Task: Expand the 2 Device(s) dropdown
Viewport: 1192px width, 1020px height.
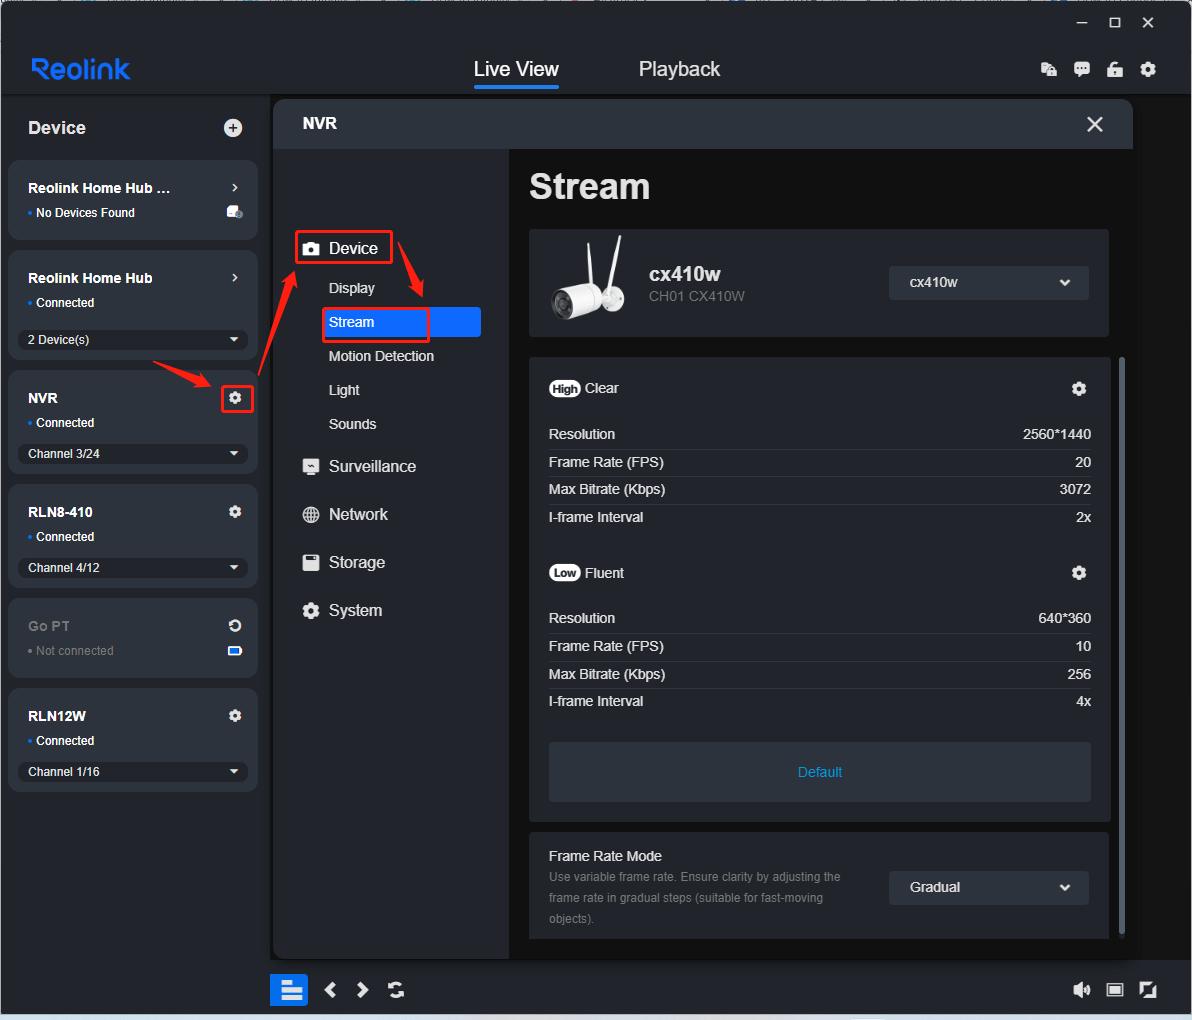Action: tap(133, 340)
